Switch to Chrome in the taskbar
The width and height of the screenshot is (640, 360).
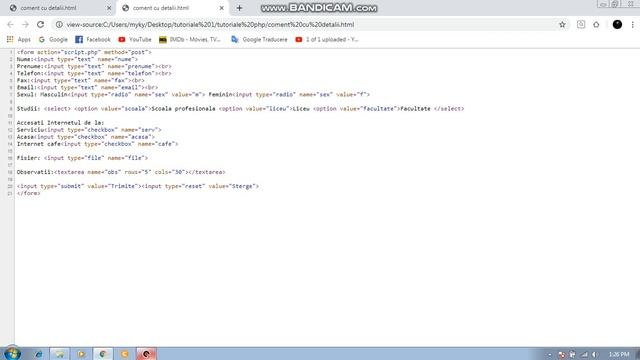pos(103,354)
